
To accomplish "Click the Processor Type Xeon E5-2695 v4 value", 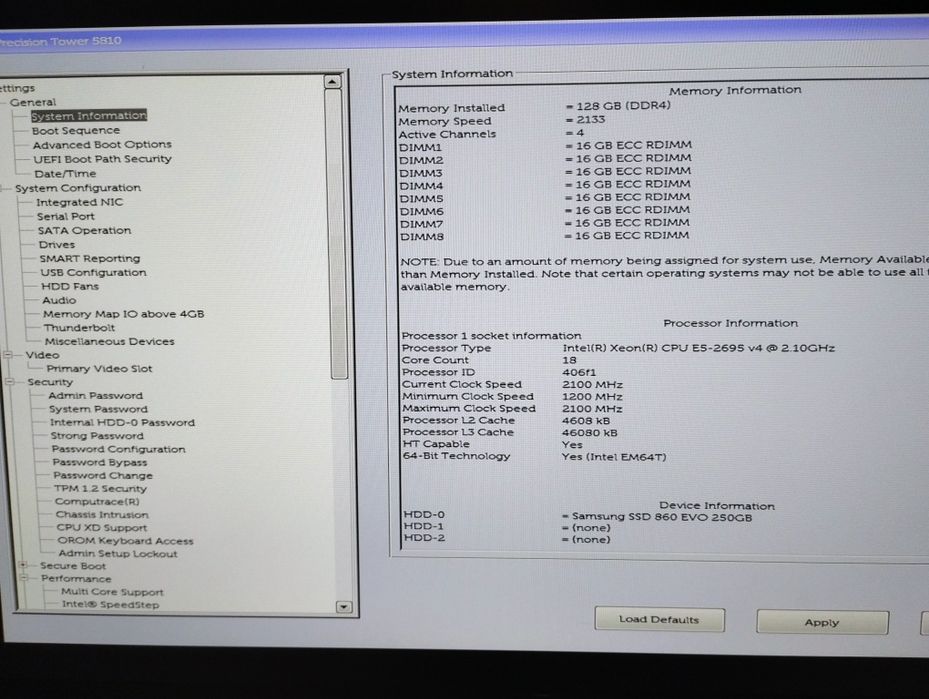I will pos(699,348).
